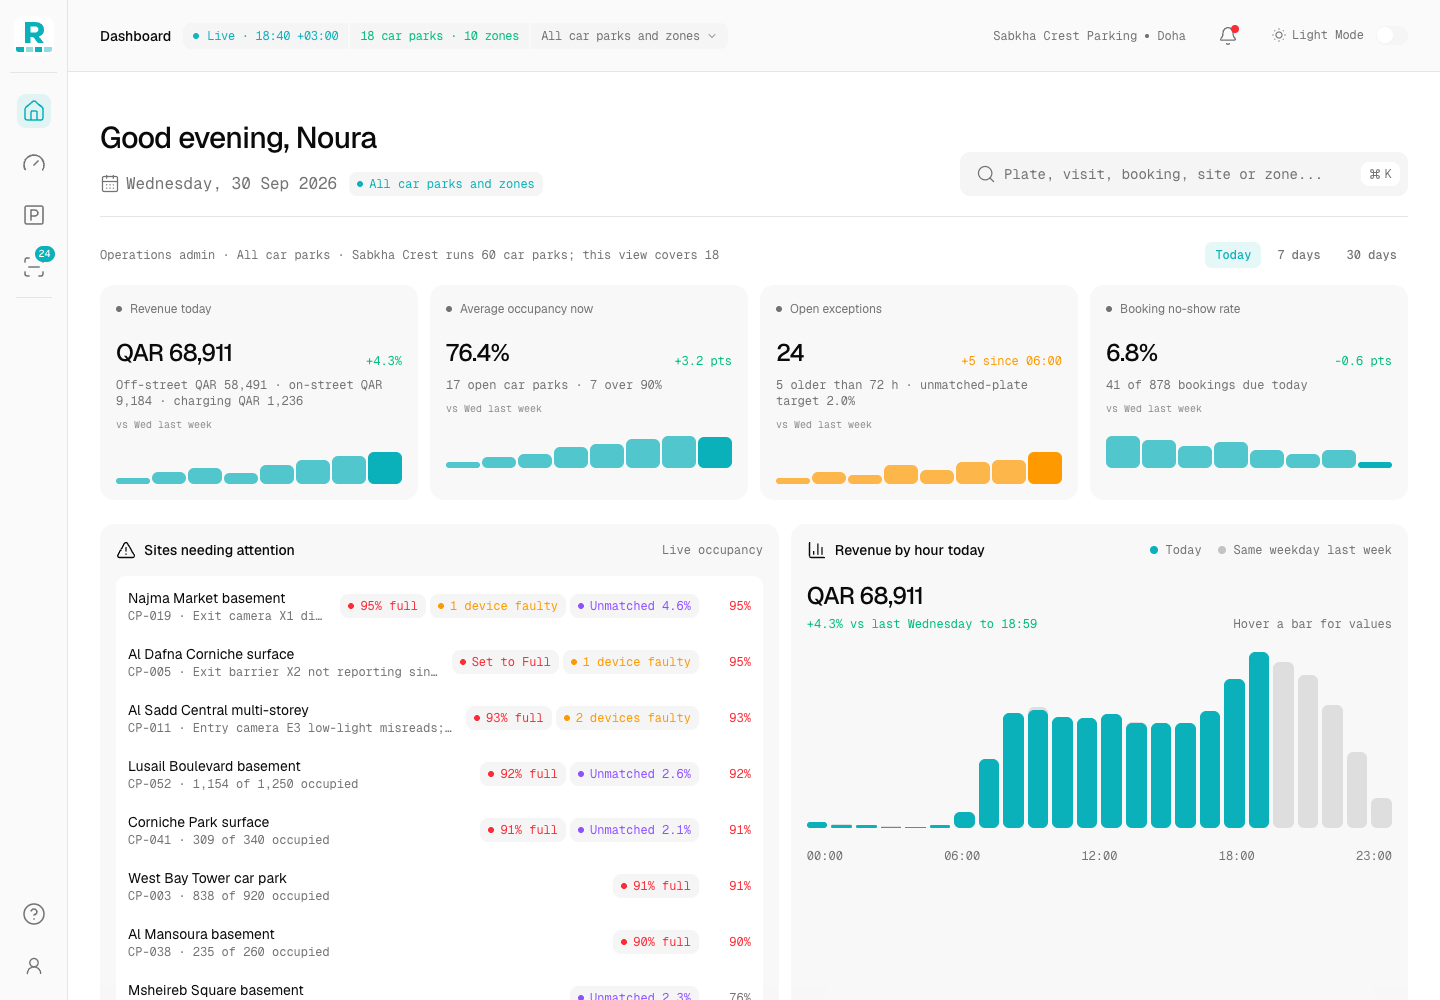Open the speedometer gauge sidebar icon
1440x1000 pixels.
click(34, 163)
